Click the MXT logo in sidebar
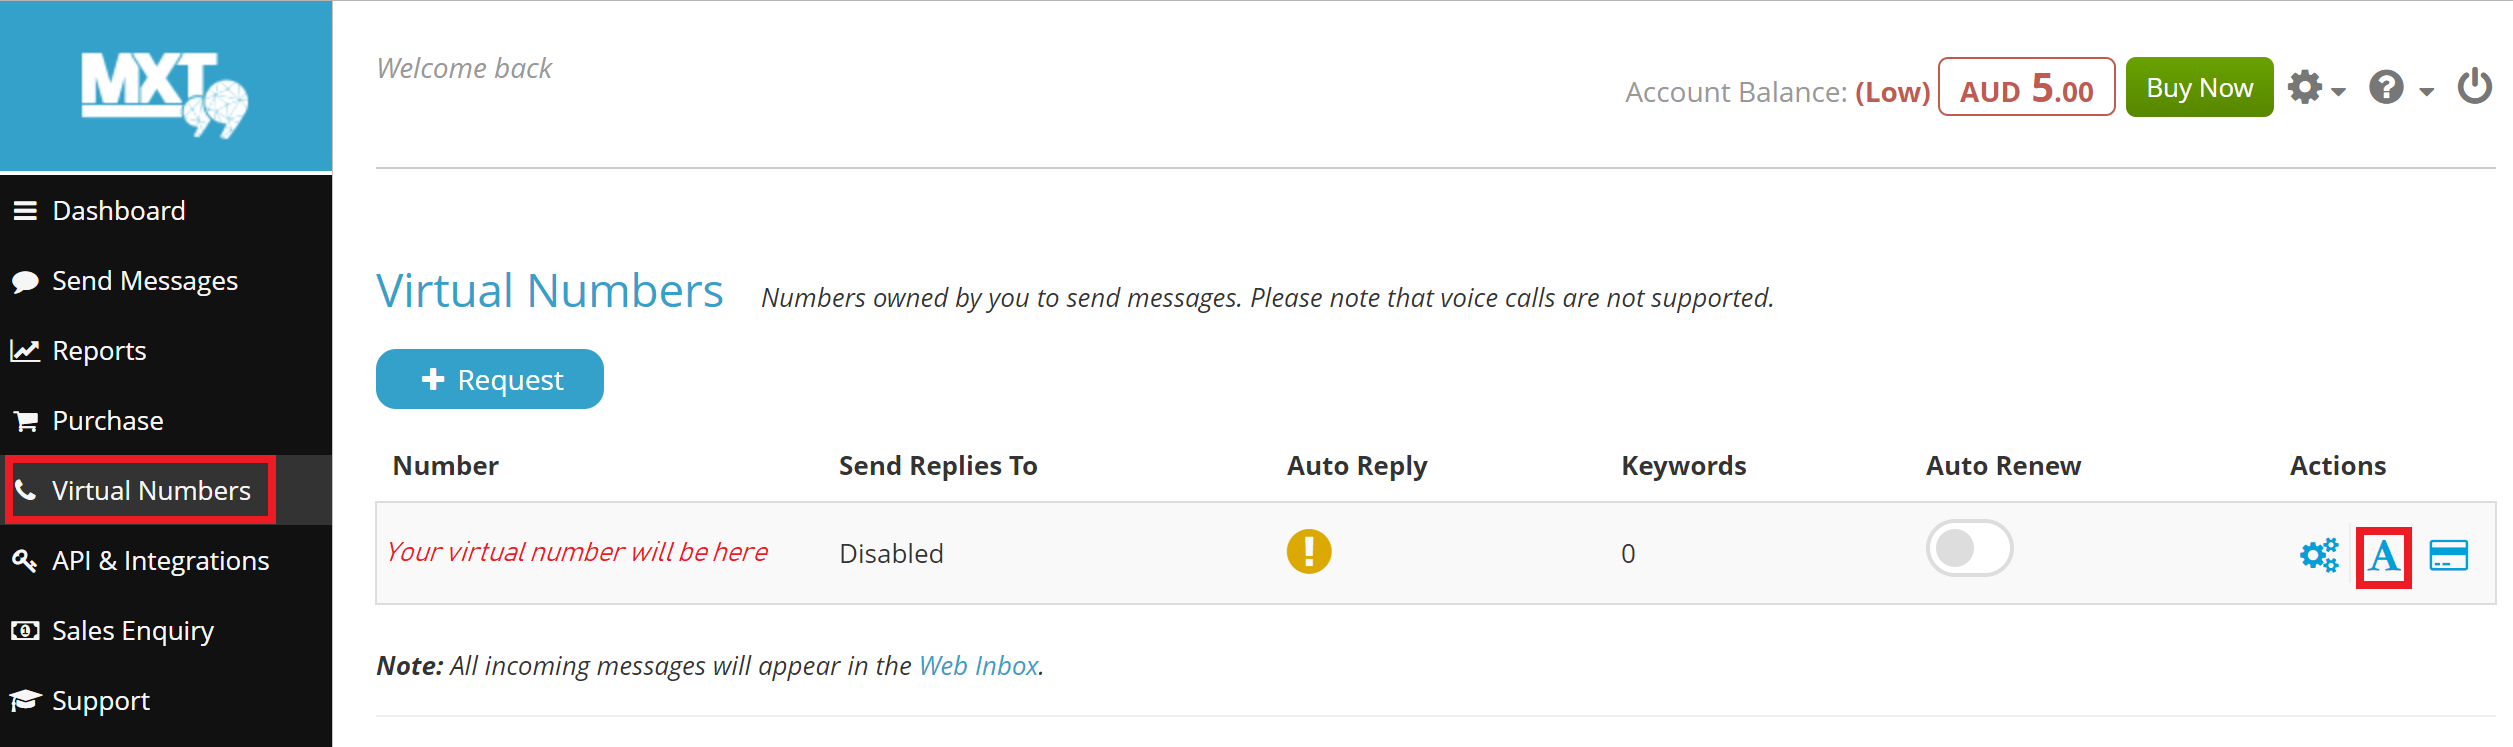Image resolution: width=2513 pixels, height=747 pixels. (165, 92)
